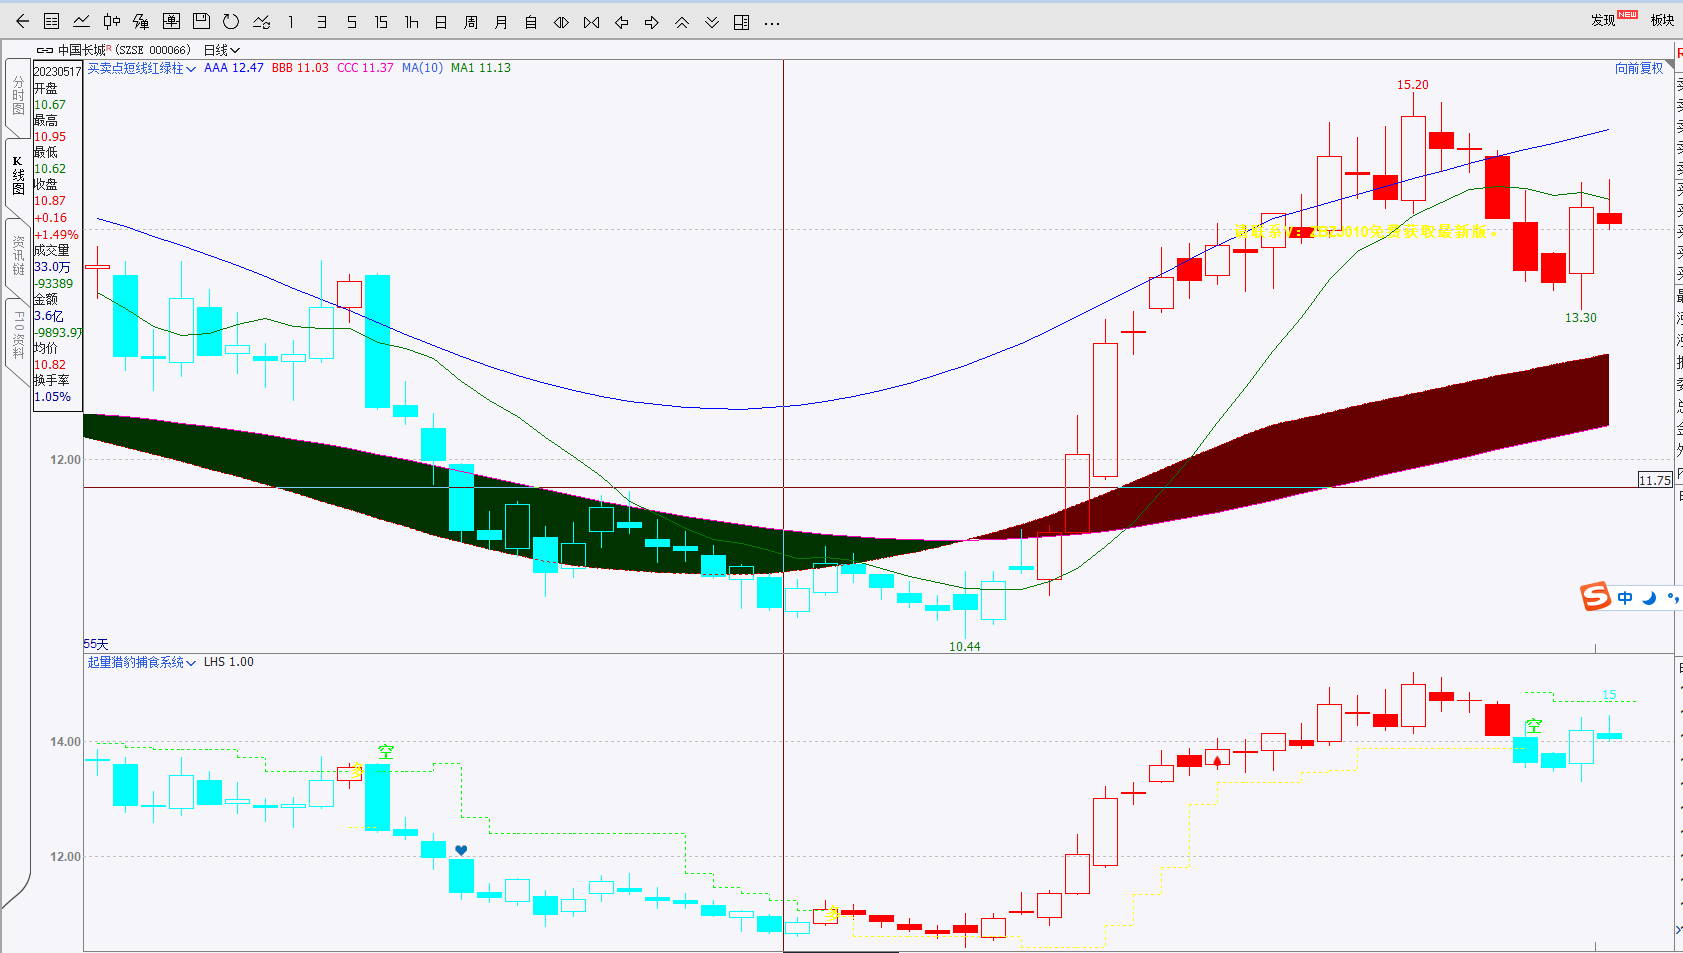Click the blue heart signal marker
1683x953 pixels.
tap(461, 851)
